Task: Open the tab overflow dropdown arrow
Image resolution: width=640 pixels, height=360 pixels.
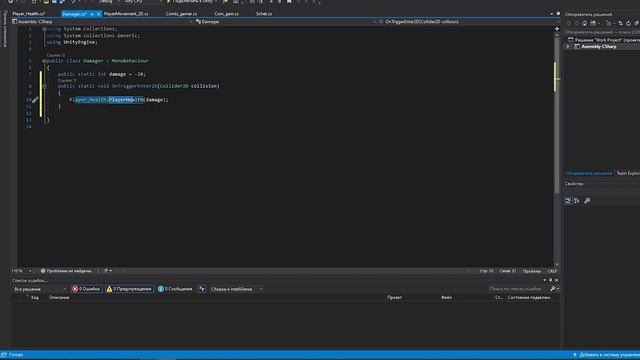Action: pos(551,14)
